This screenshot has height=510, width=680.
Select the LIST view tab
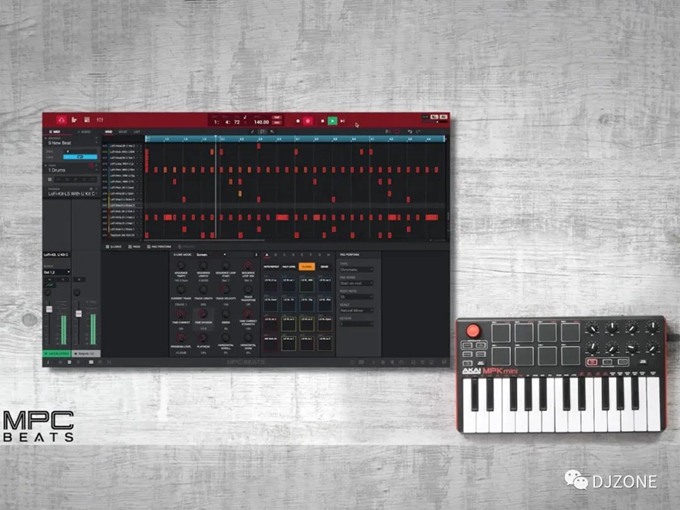(137, 131)
